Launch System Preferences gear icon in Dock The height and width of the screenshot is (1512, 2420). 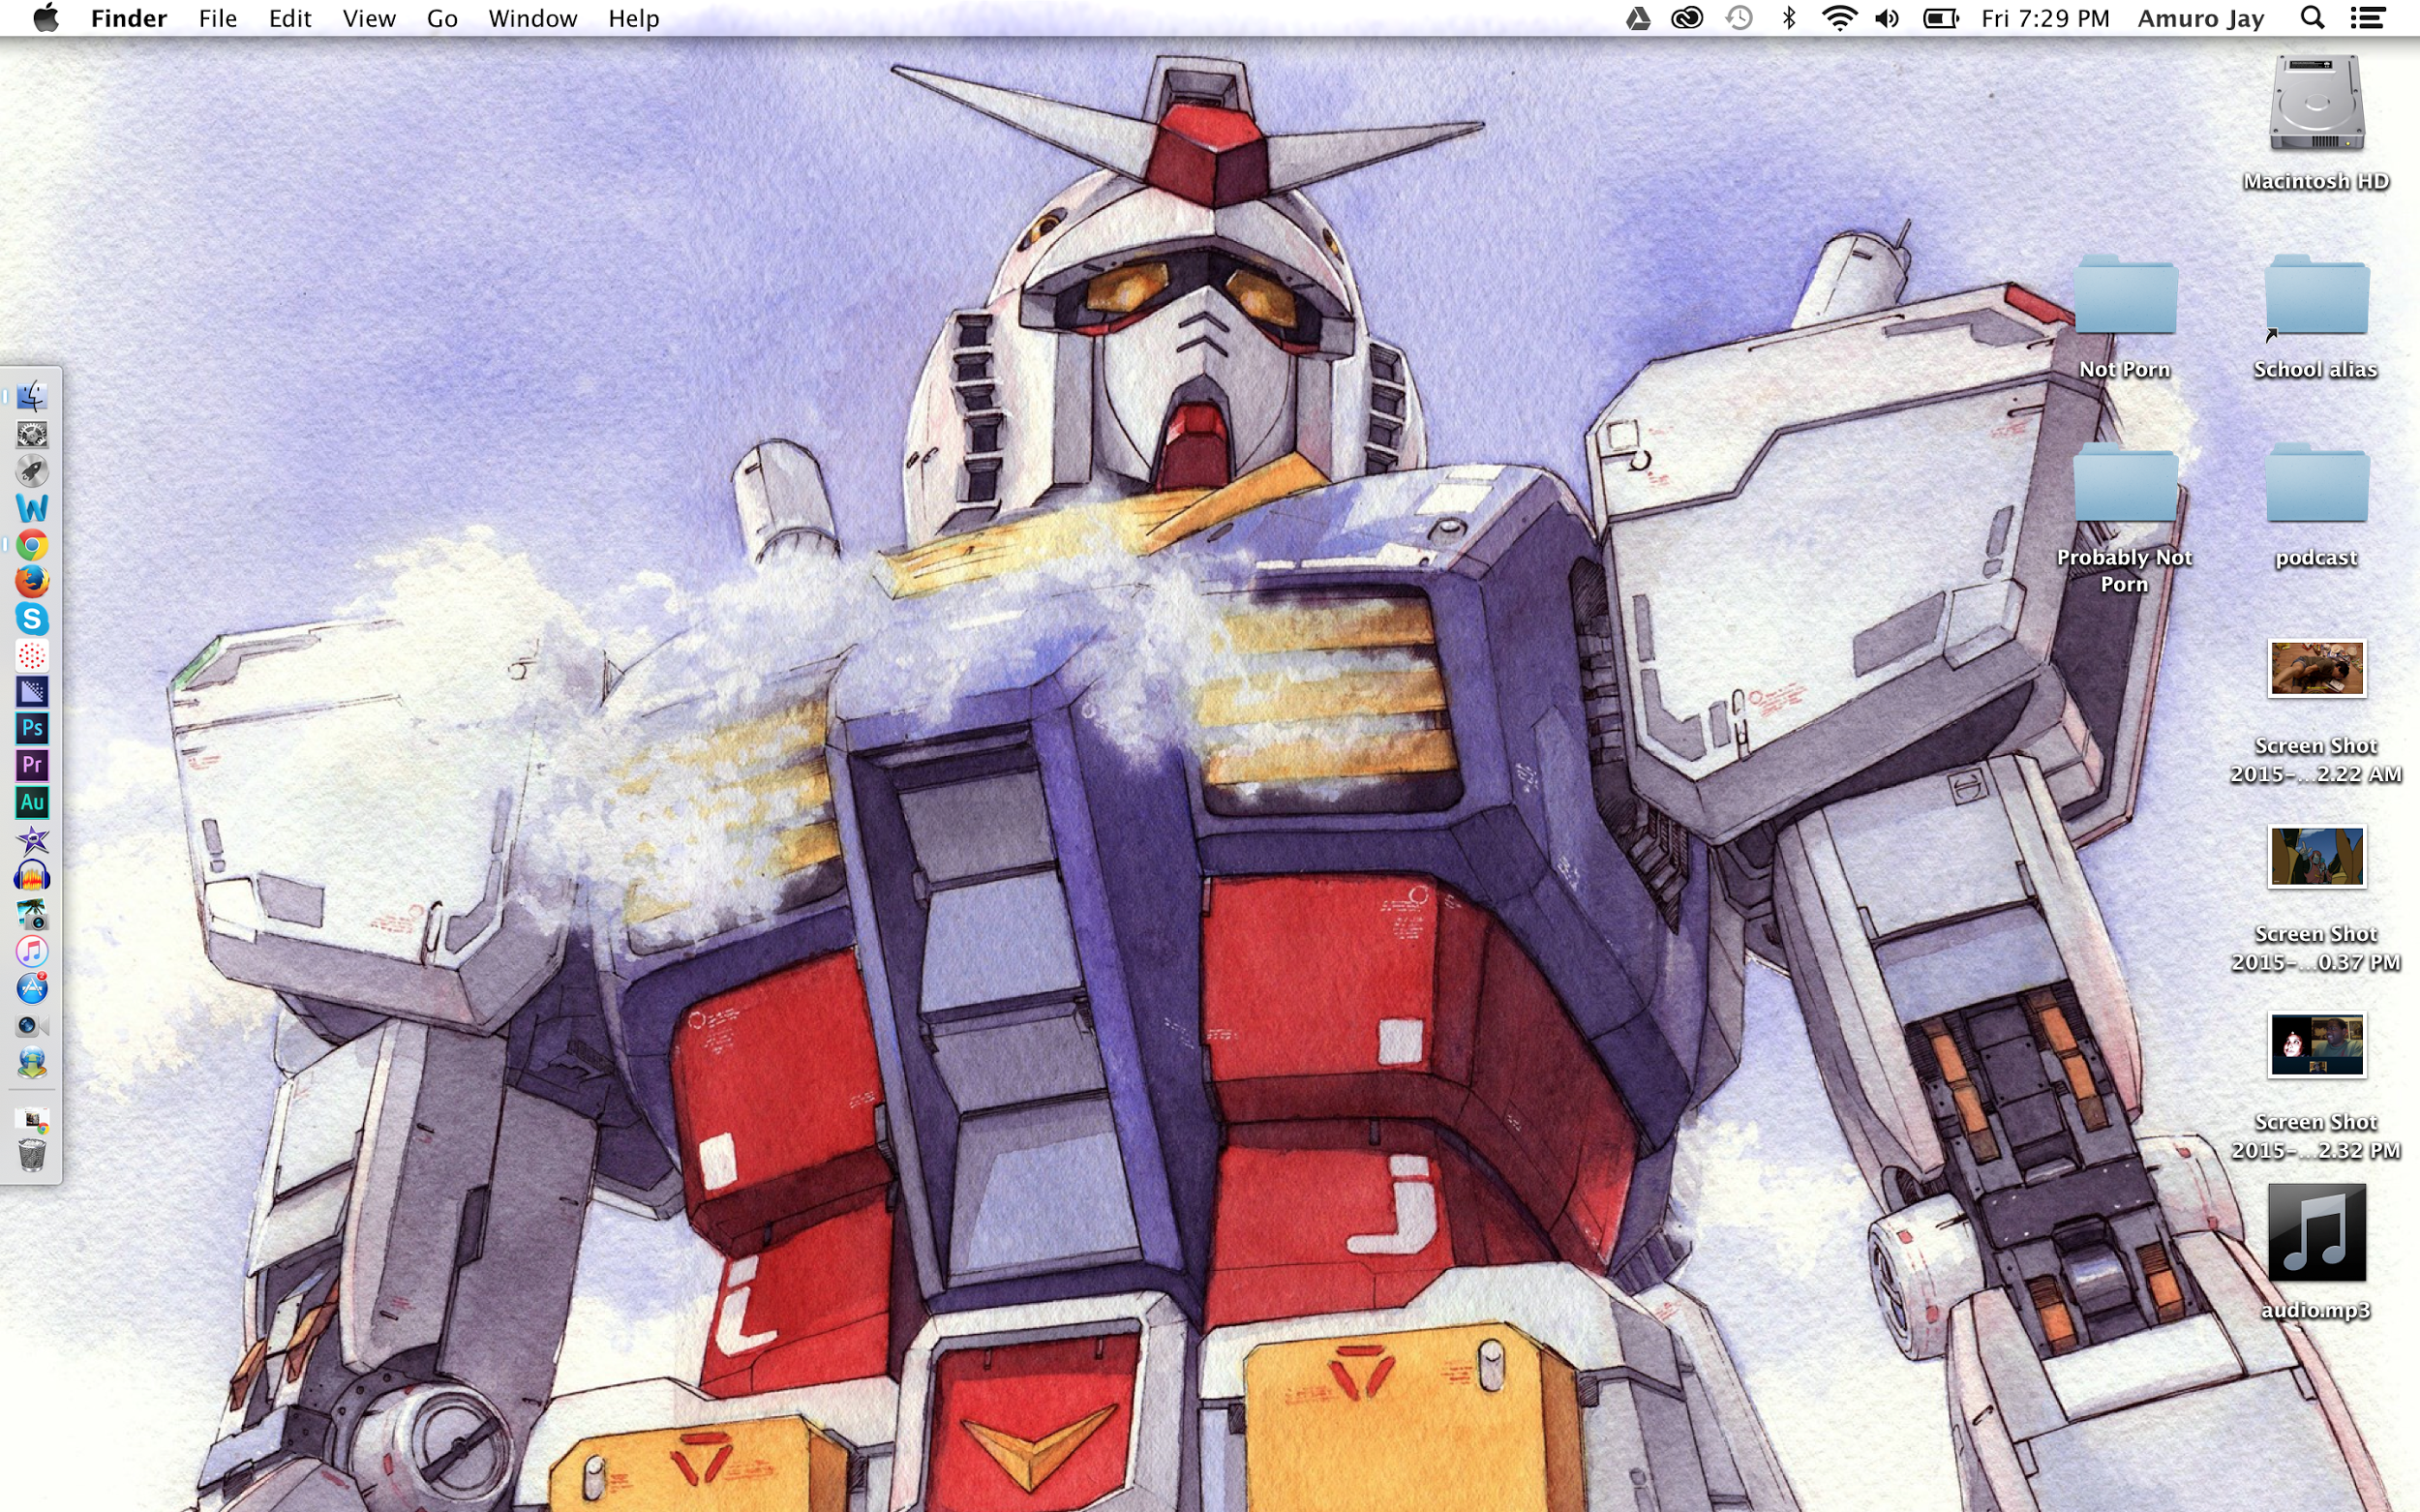32,434
